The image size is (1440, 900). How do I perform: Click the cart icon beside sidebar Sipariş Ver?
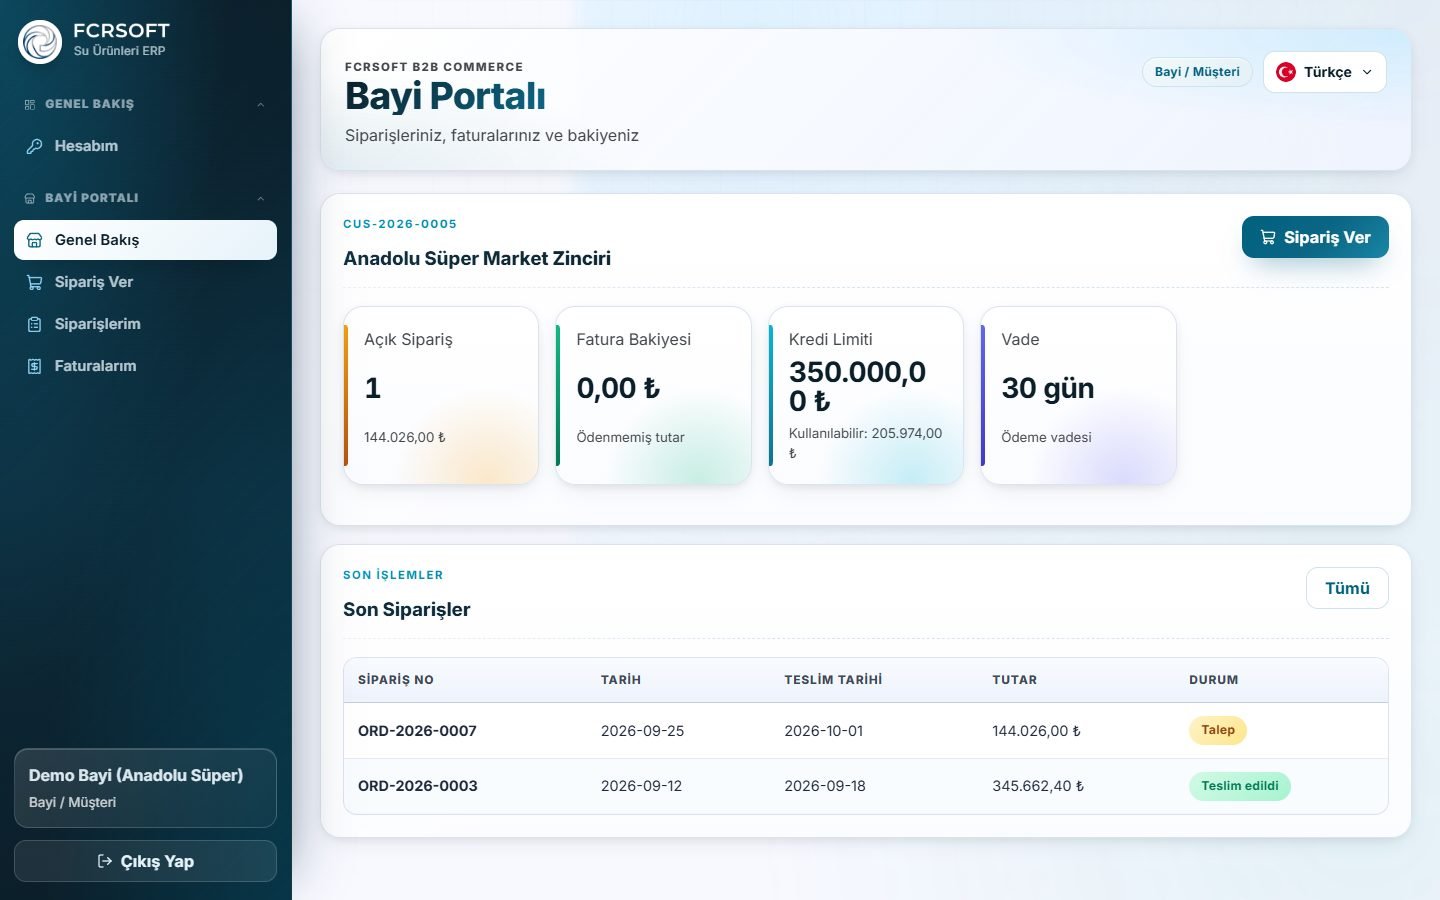34,282
